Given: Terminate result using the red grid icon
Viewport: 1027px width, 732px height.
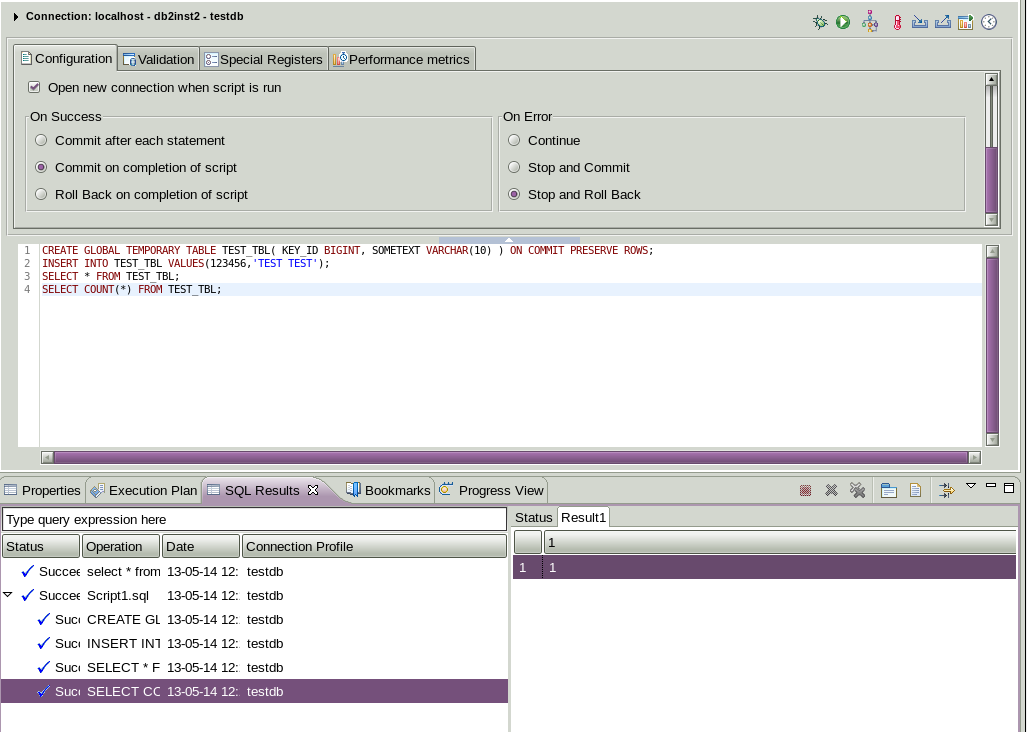Looking at the screenshot, I should click(x=808, y=490).
